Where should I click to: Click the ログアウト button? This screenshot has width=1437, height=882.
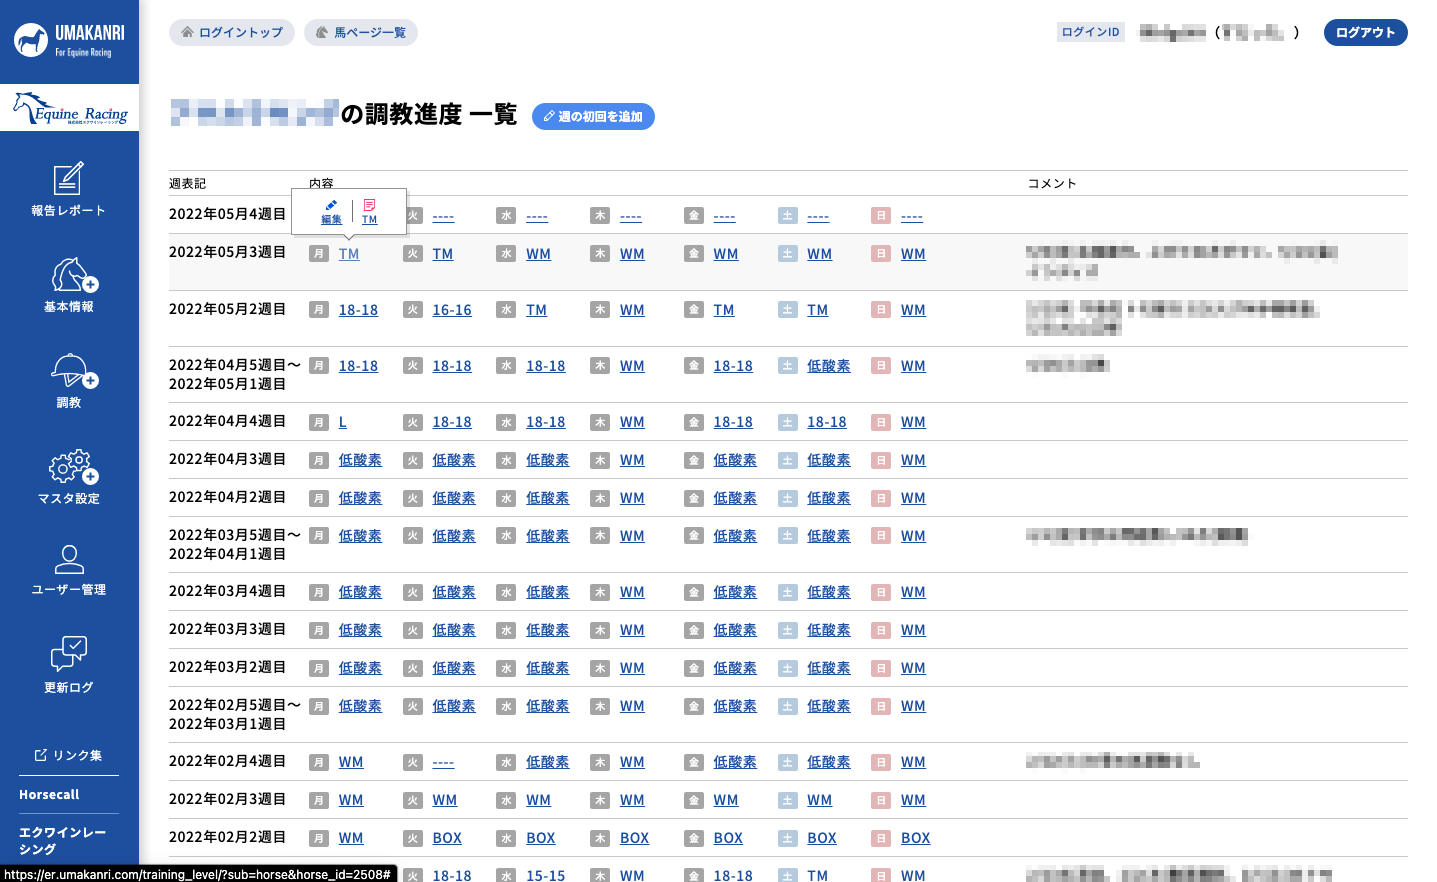point(1365,33)
